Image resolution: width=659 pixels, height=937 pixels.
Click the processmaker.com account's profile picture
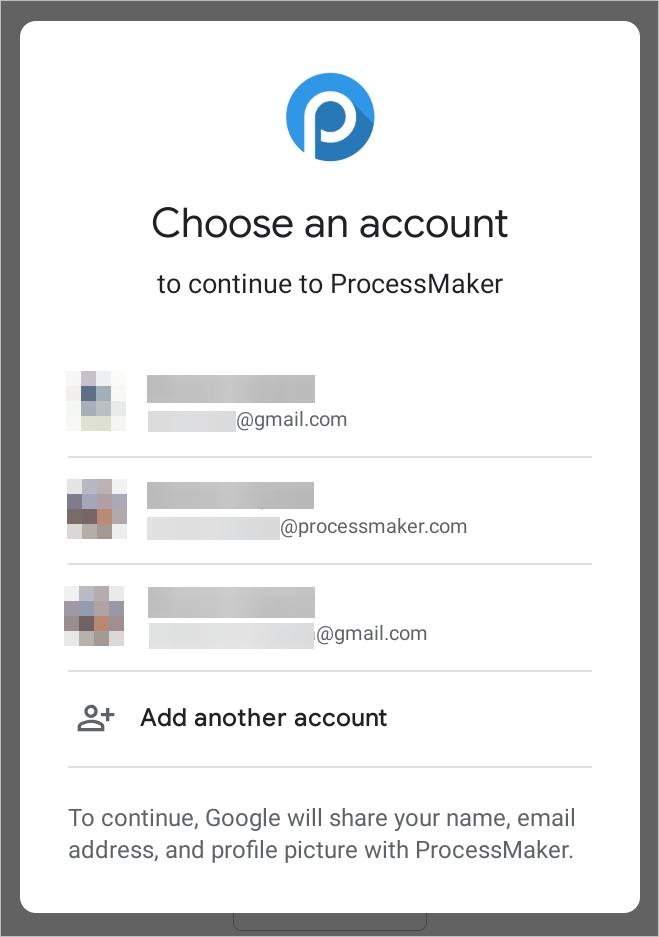pos(96,508)
